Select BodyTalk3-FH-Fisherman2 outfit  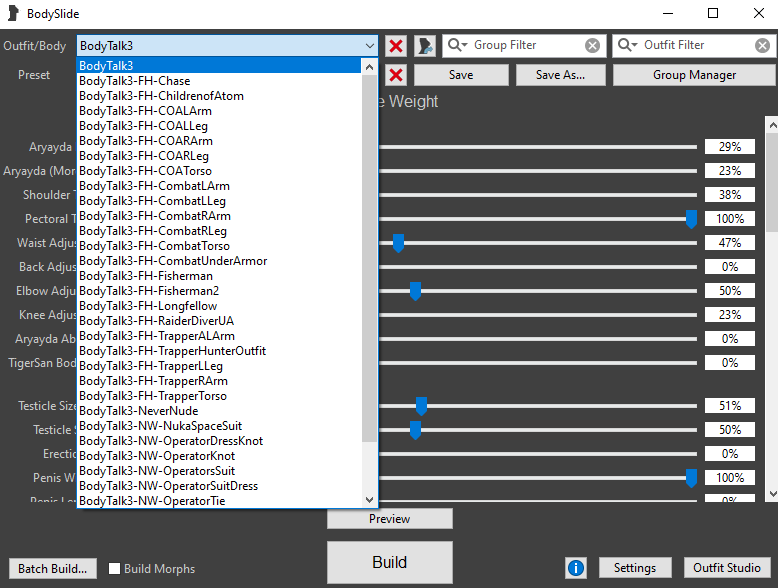click(219, 291)
